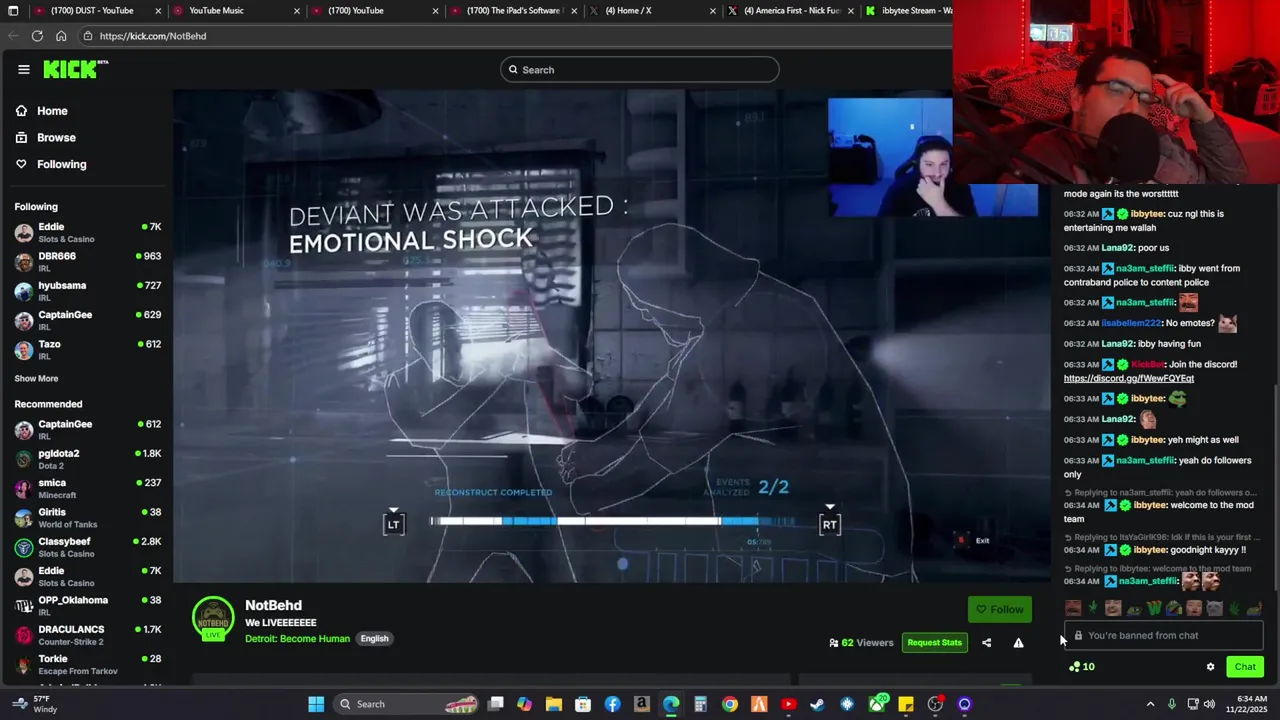Open Windows Start menu

[x=316, y=704]
